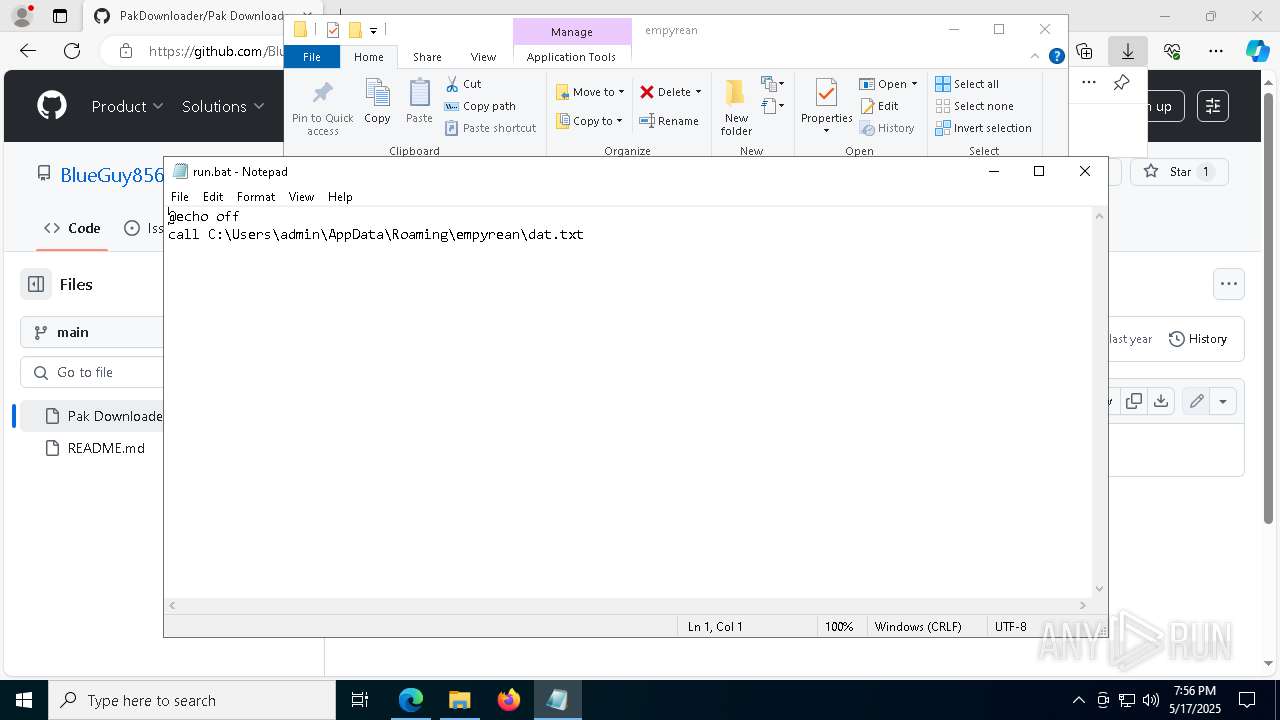This screenshot has height=720, width=1280.
Task: Select Copy path in Clipboard group
Action: 480,106
